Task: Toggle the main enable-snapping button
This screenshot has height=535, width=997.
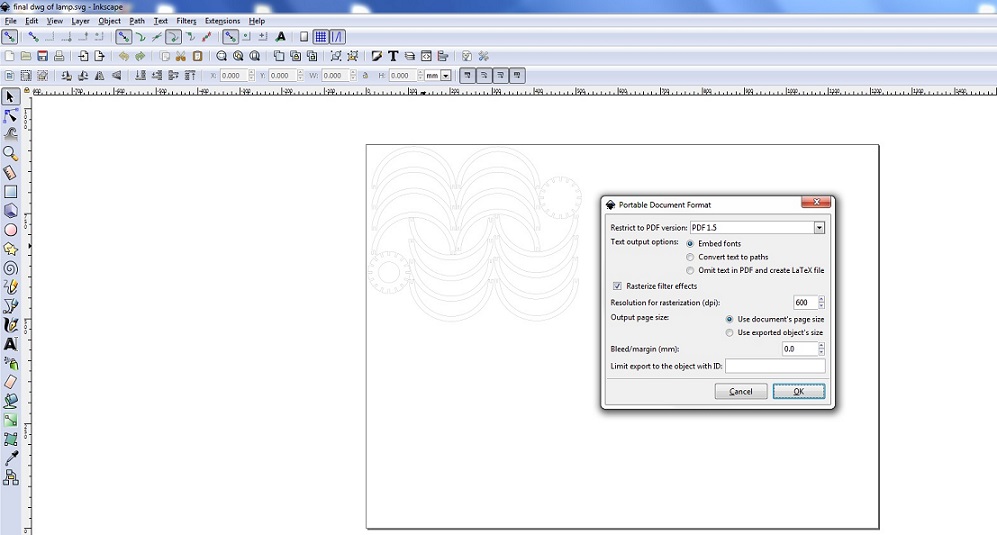Action: pos(10,37)
